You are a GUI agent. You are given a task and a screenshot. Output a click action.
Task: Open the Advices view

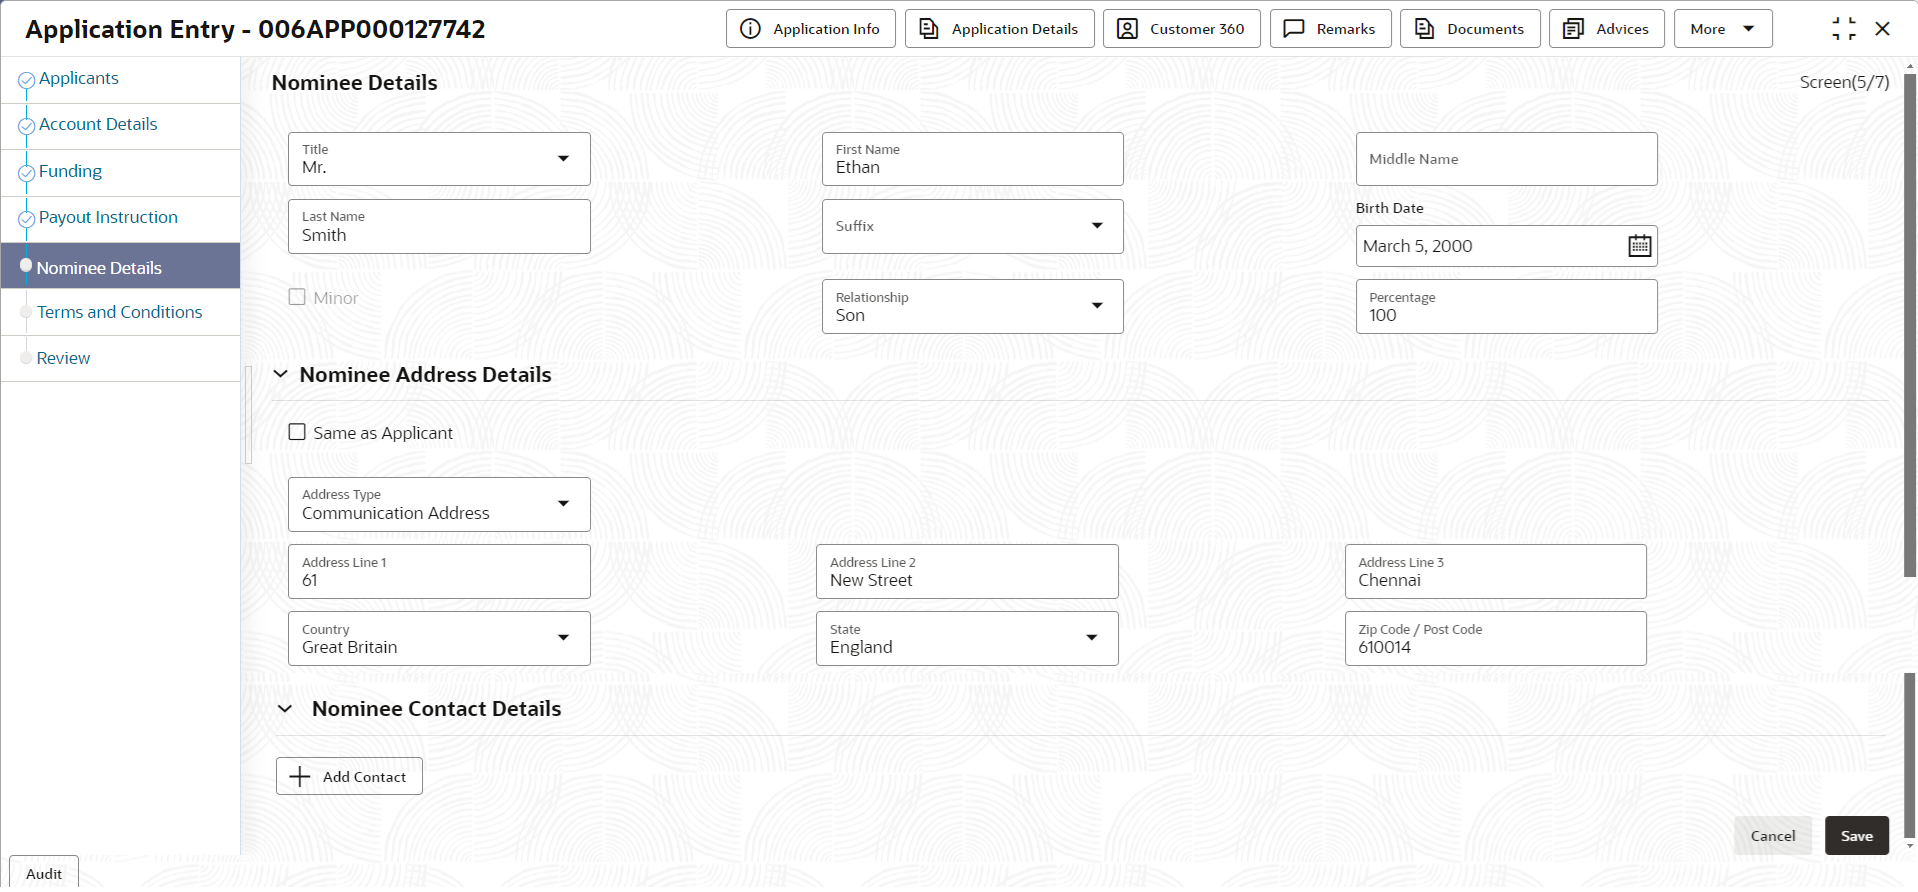[x=1607, y=29]
